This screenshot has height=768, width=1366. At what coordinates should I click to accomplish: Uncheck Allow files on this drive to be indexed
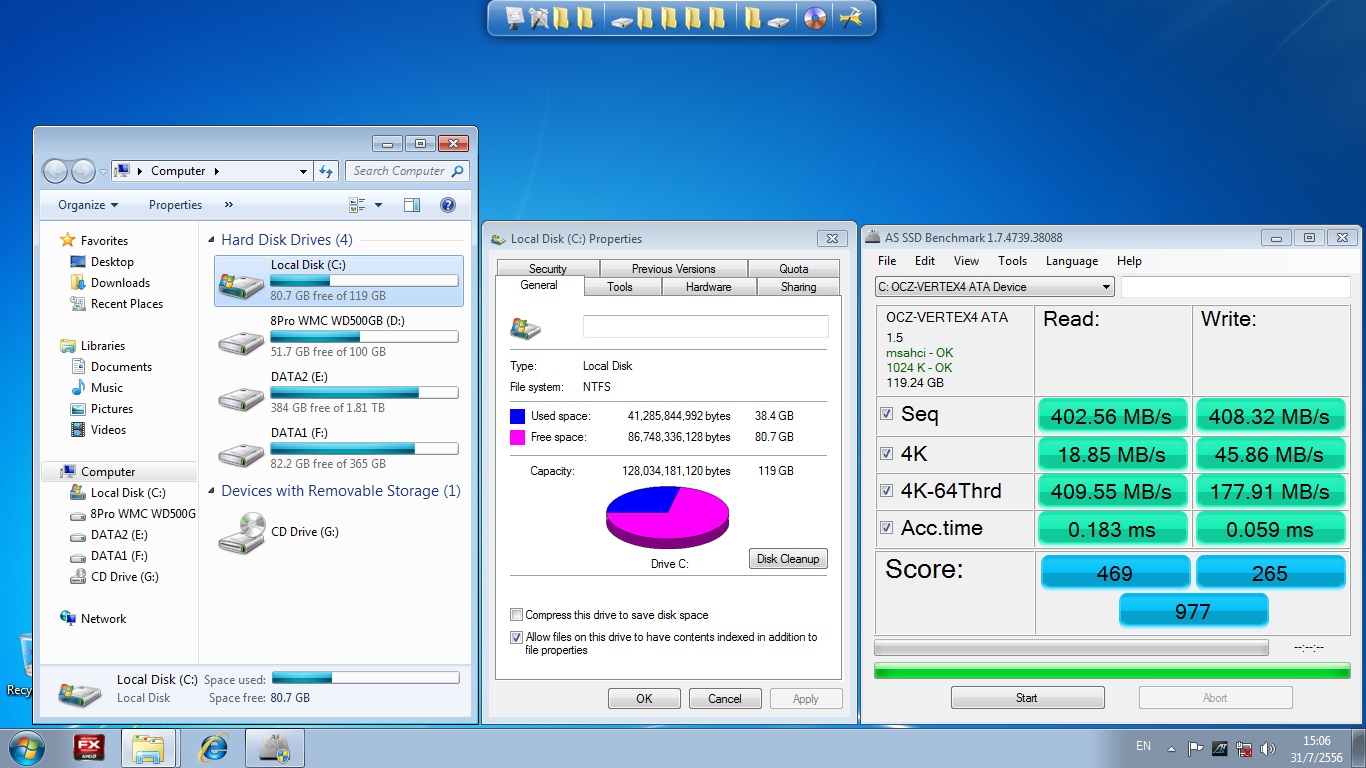click(x=516, y=637)
